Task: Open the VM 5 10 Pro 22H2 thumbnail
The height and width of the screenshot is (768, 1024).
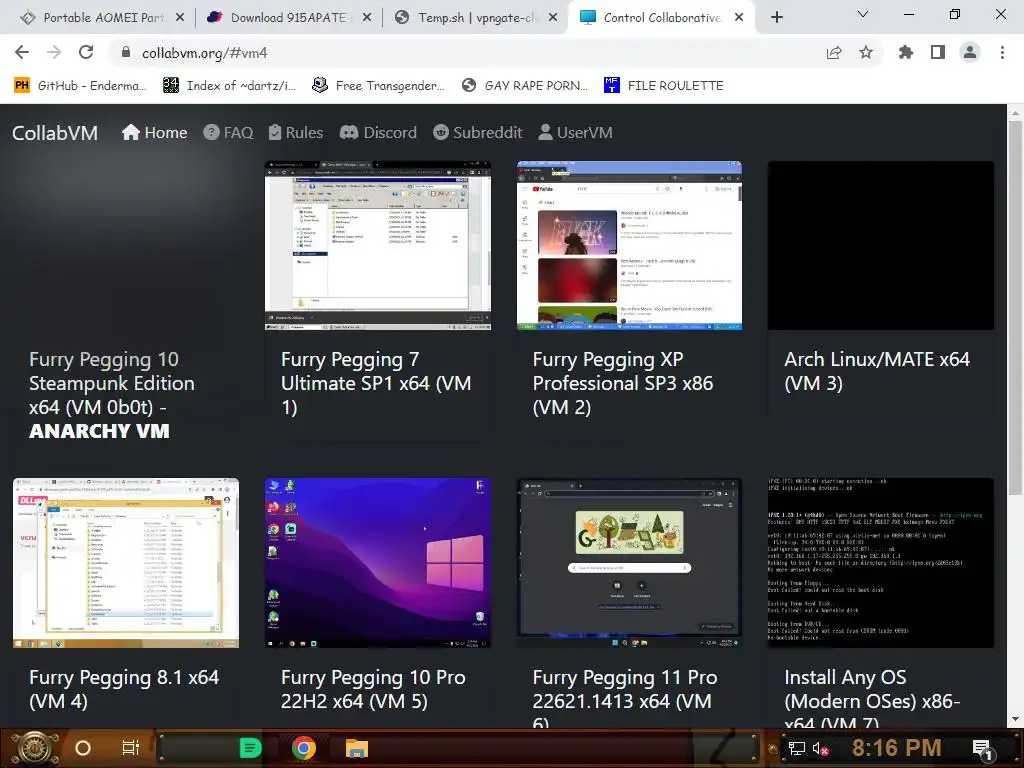Action: (x=377, y=563)
